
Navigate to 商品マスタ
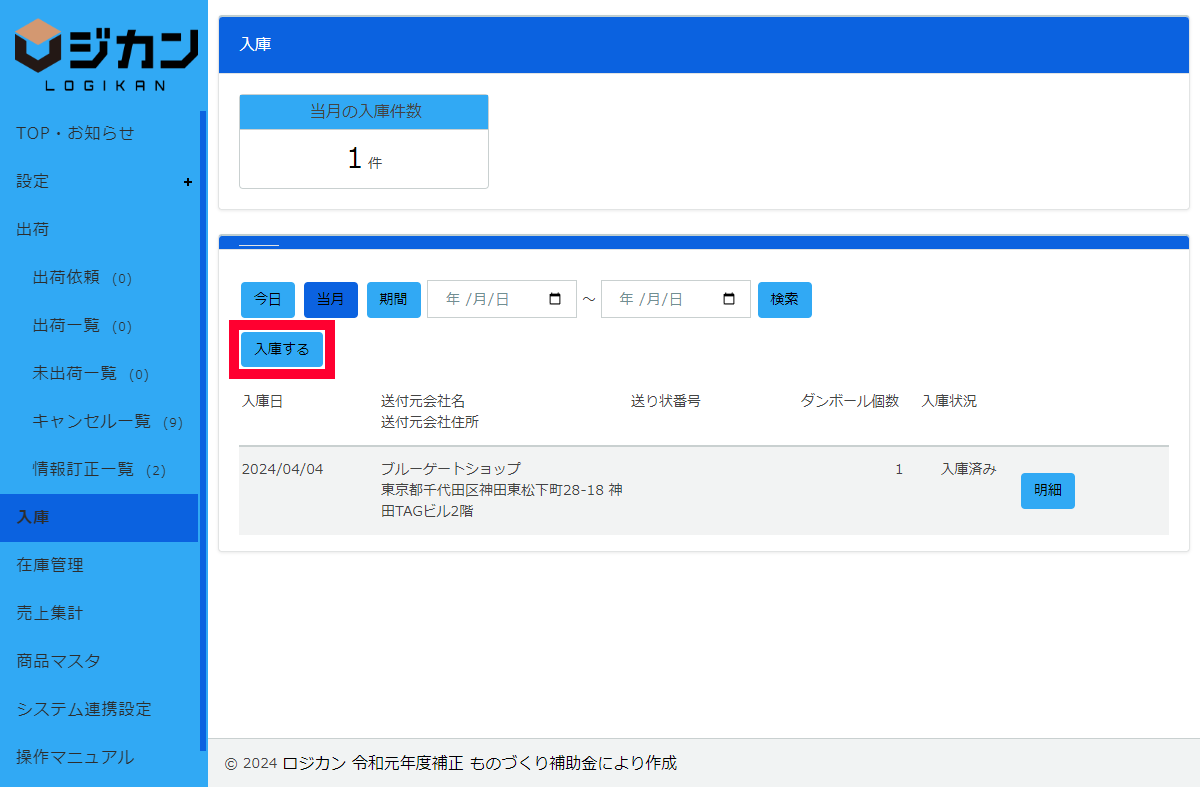coord(58,661)
